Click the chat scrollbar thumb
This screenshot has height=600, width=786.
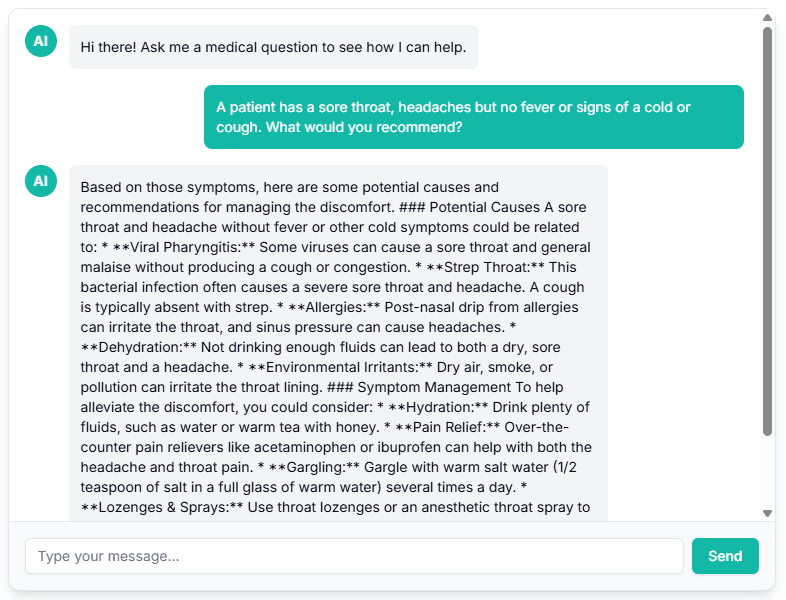pyautogui.click(x=767, y=231)
